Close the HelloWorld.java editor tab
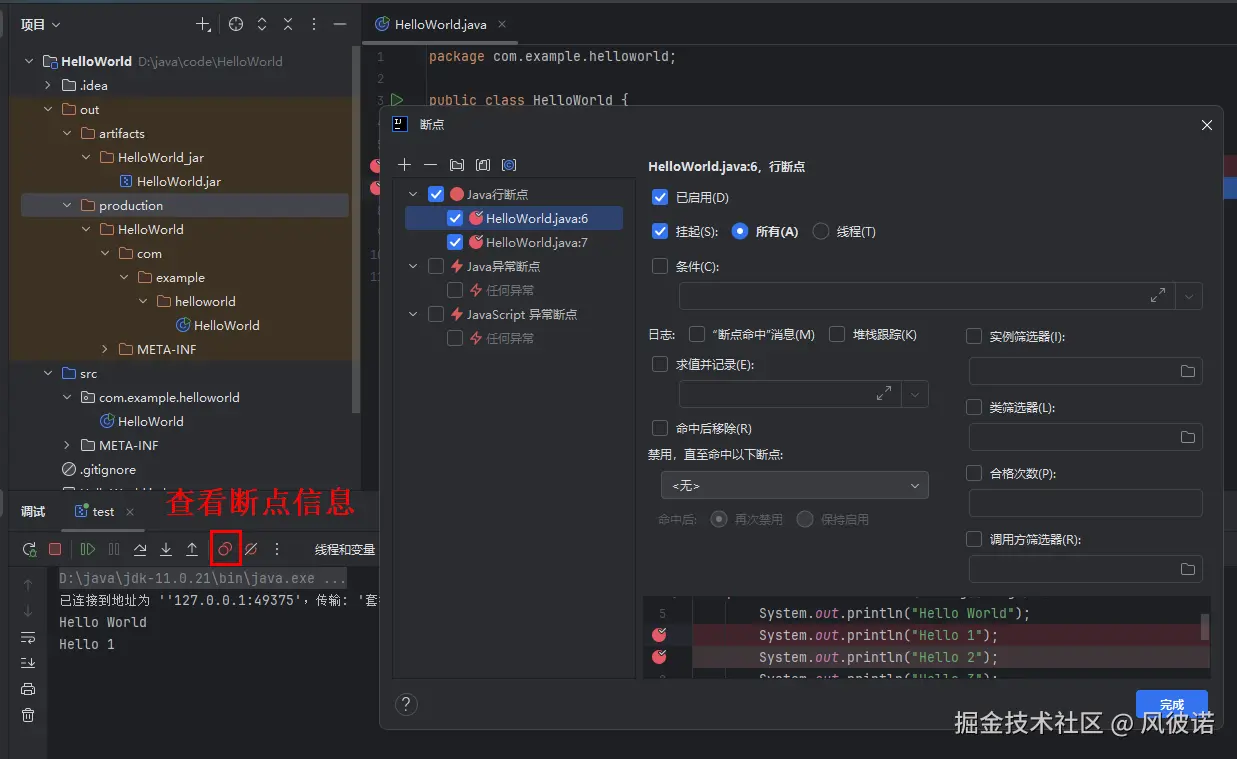This screenshot has width=1237, height=759. (x=502, y=24)
